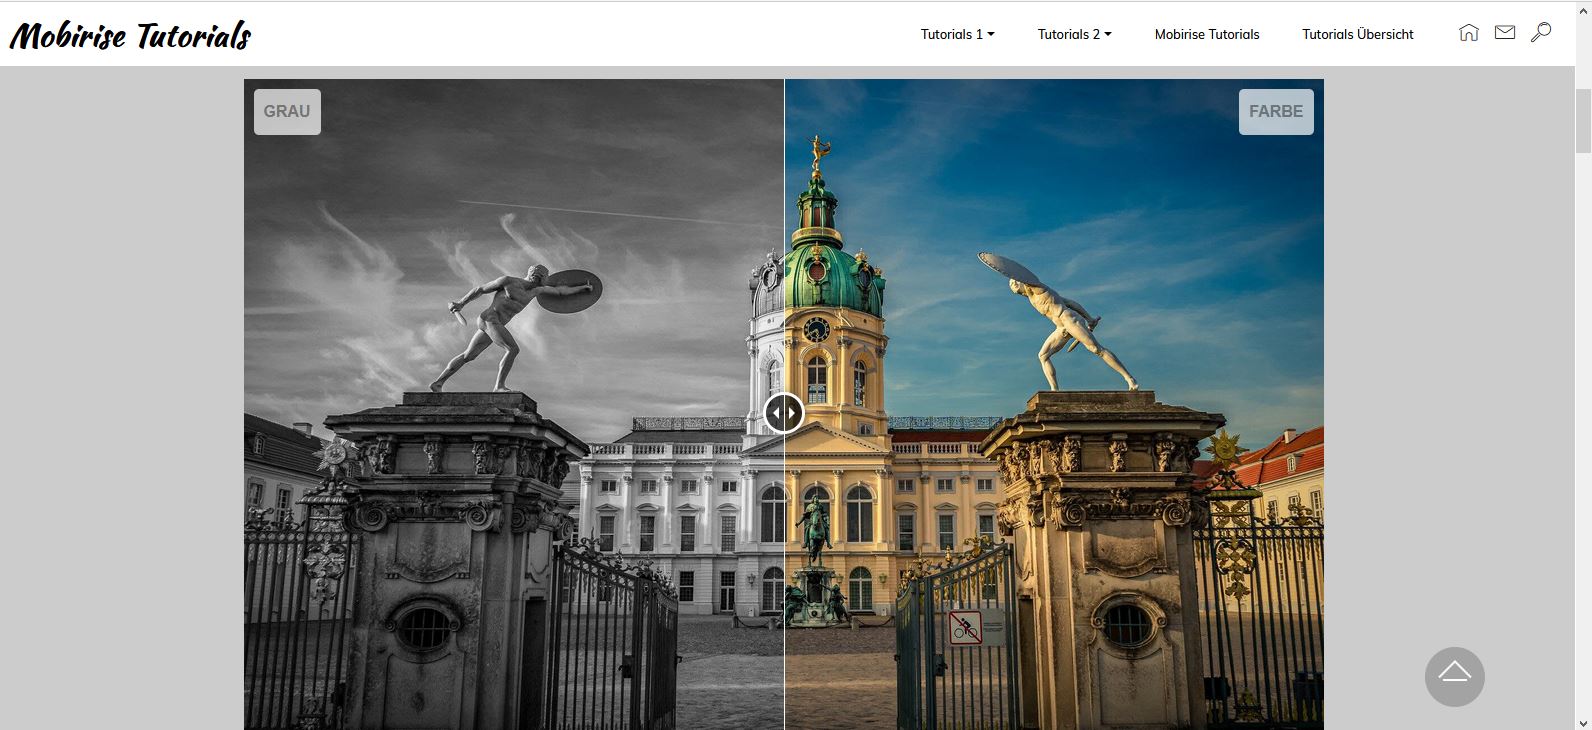Open the envelope mail icon

1504,33
